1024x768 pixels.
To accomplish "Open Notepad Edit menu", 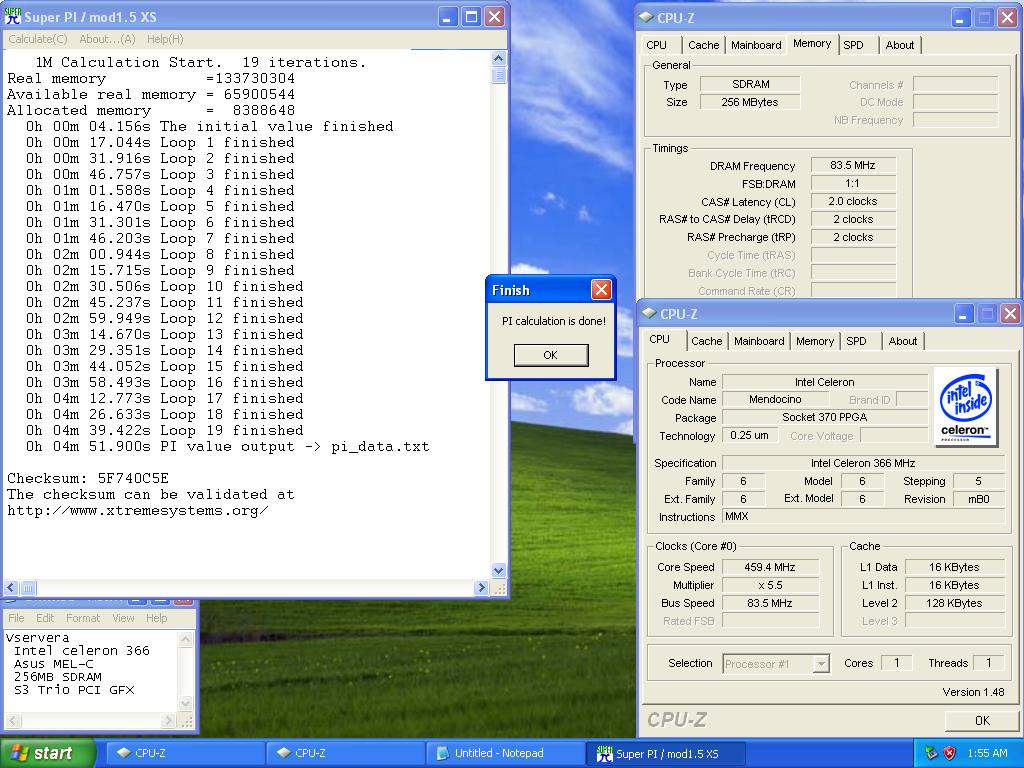I will [x=45, y=618].
